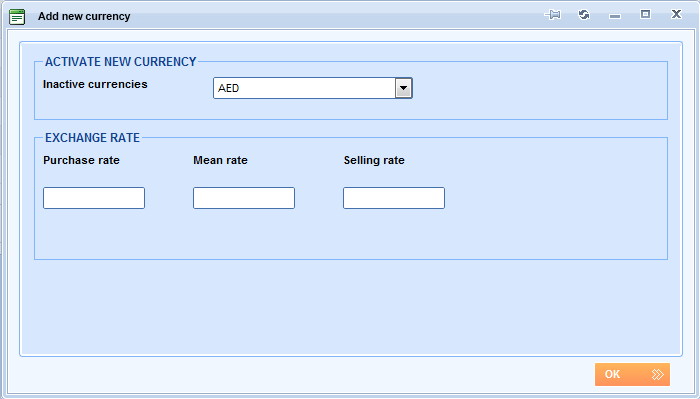Click the 'Purchase rate' label

(81, 160)
